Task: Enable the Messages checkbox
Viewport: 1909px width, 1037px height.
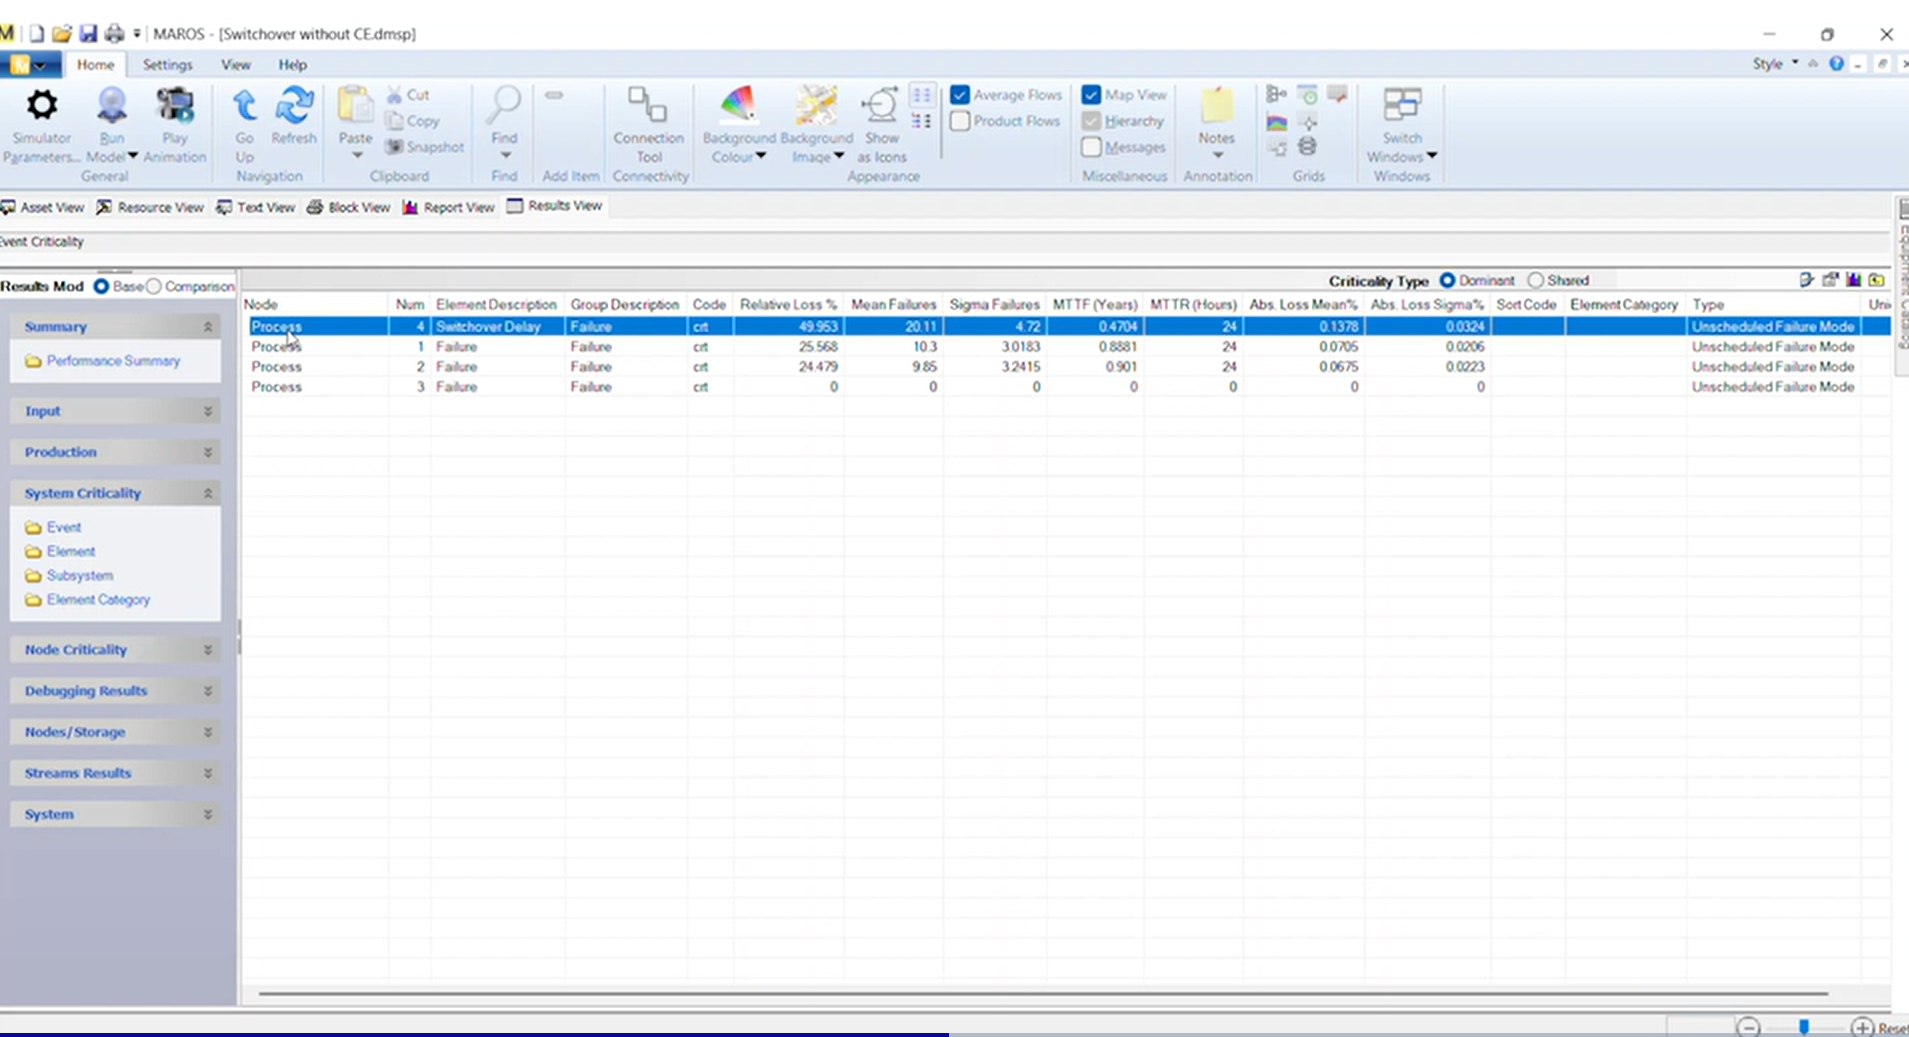Action: 1091,147
